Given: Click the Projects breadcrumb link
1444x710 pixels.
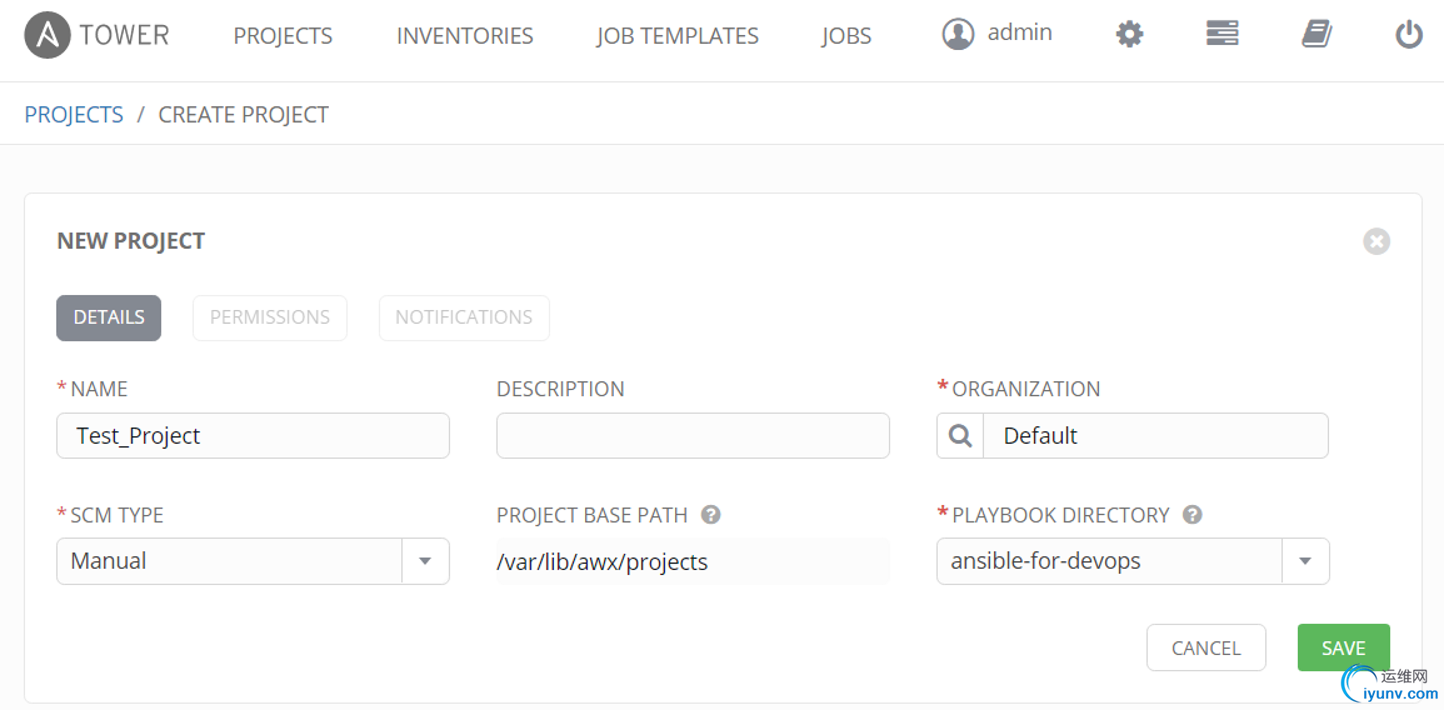Looking at the screenshot, I should [x=74, y=115].
